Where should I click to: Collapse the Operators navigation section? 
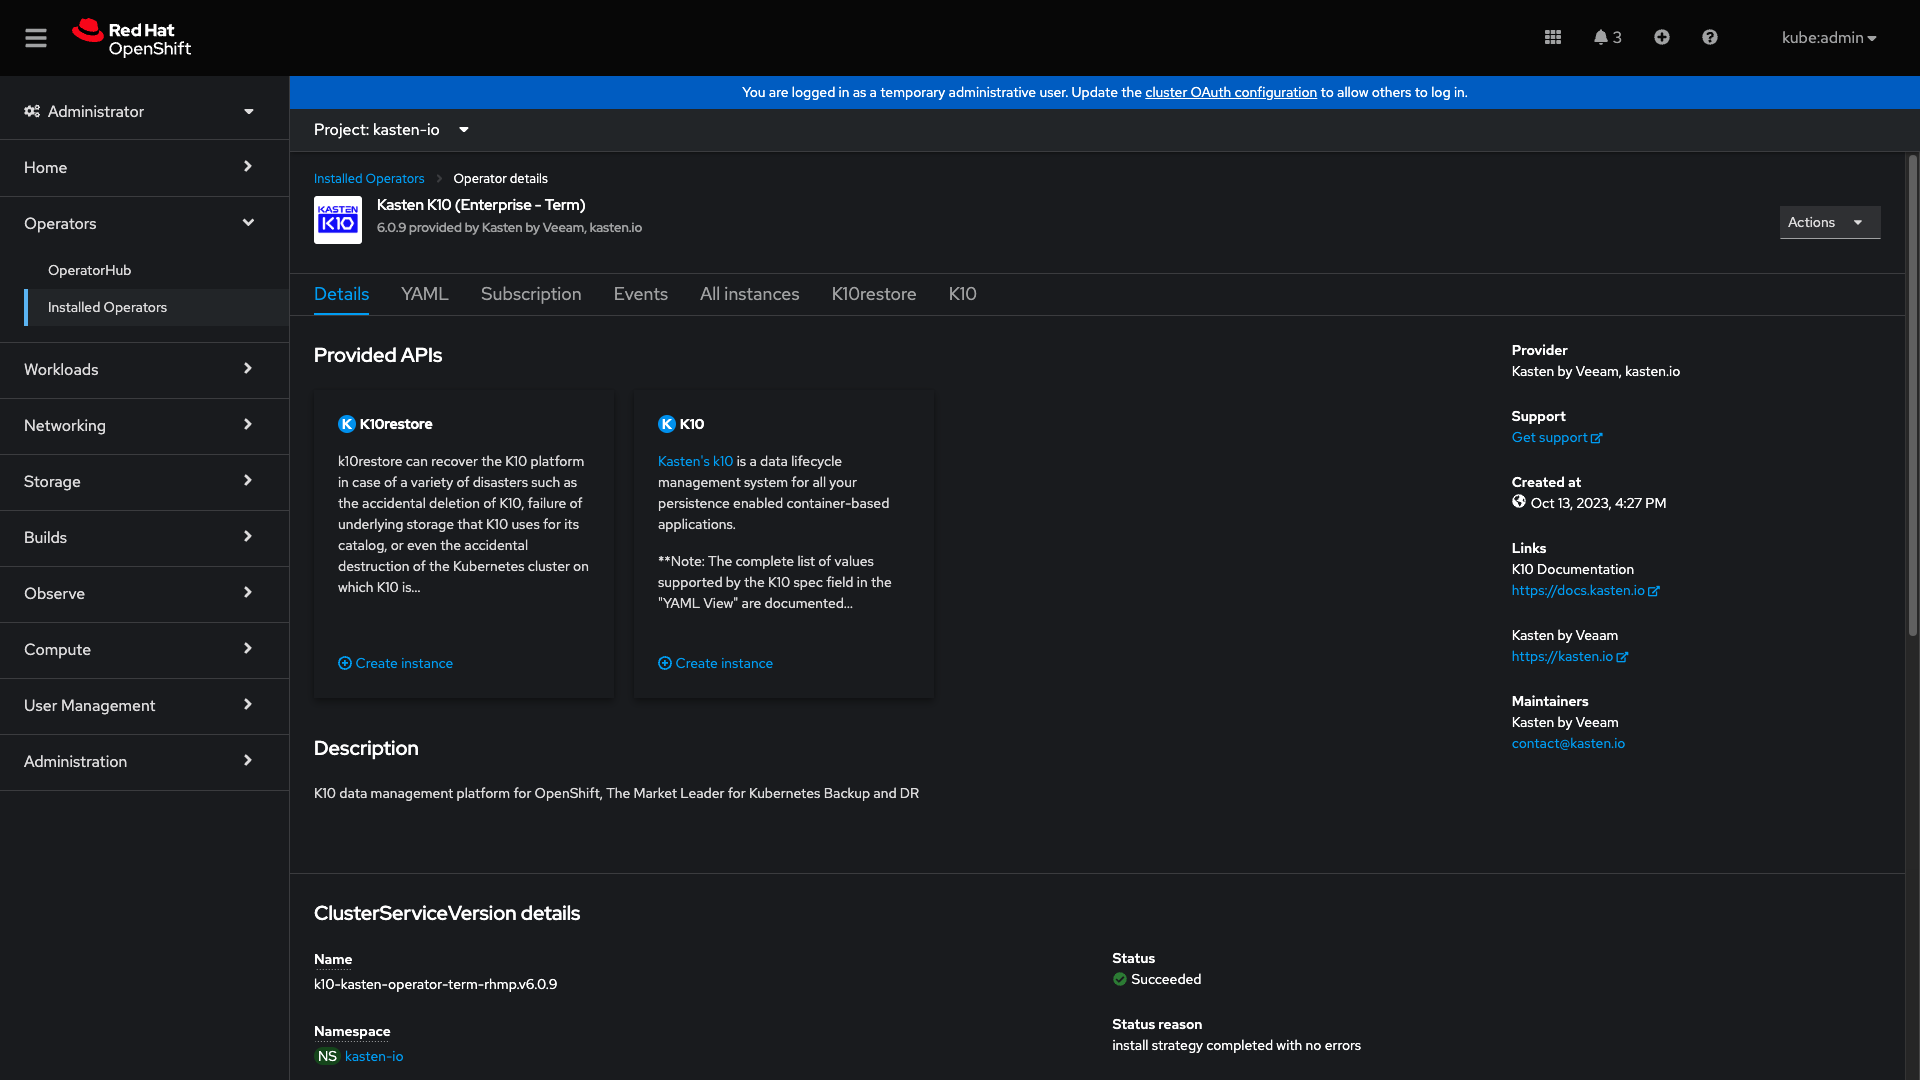click(x=144, y=223)
